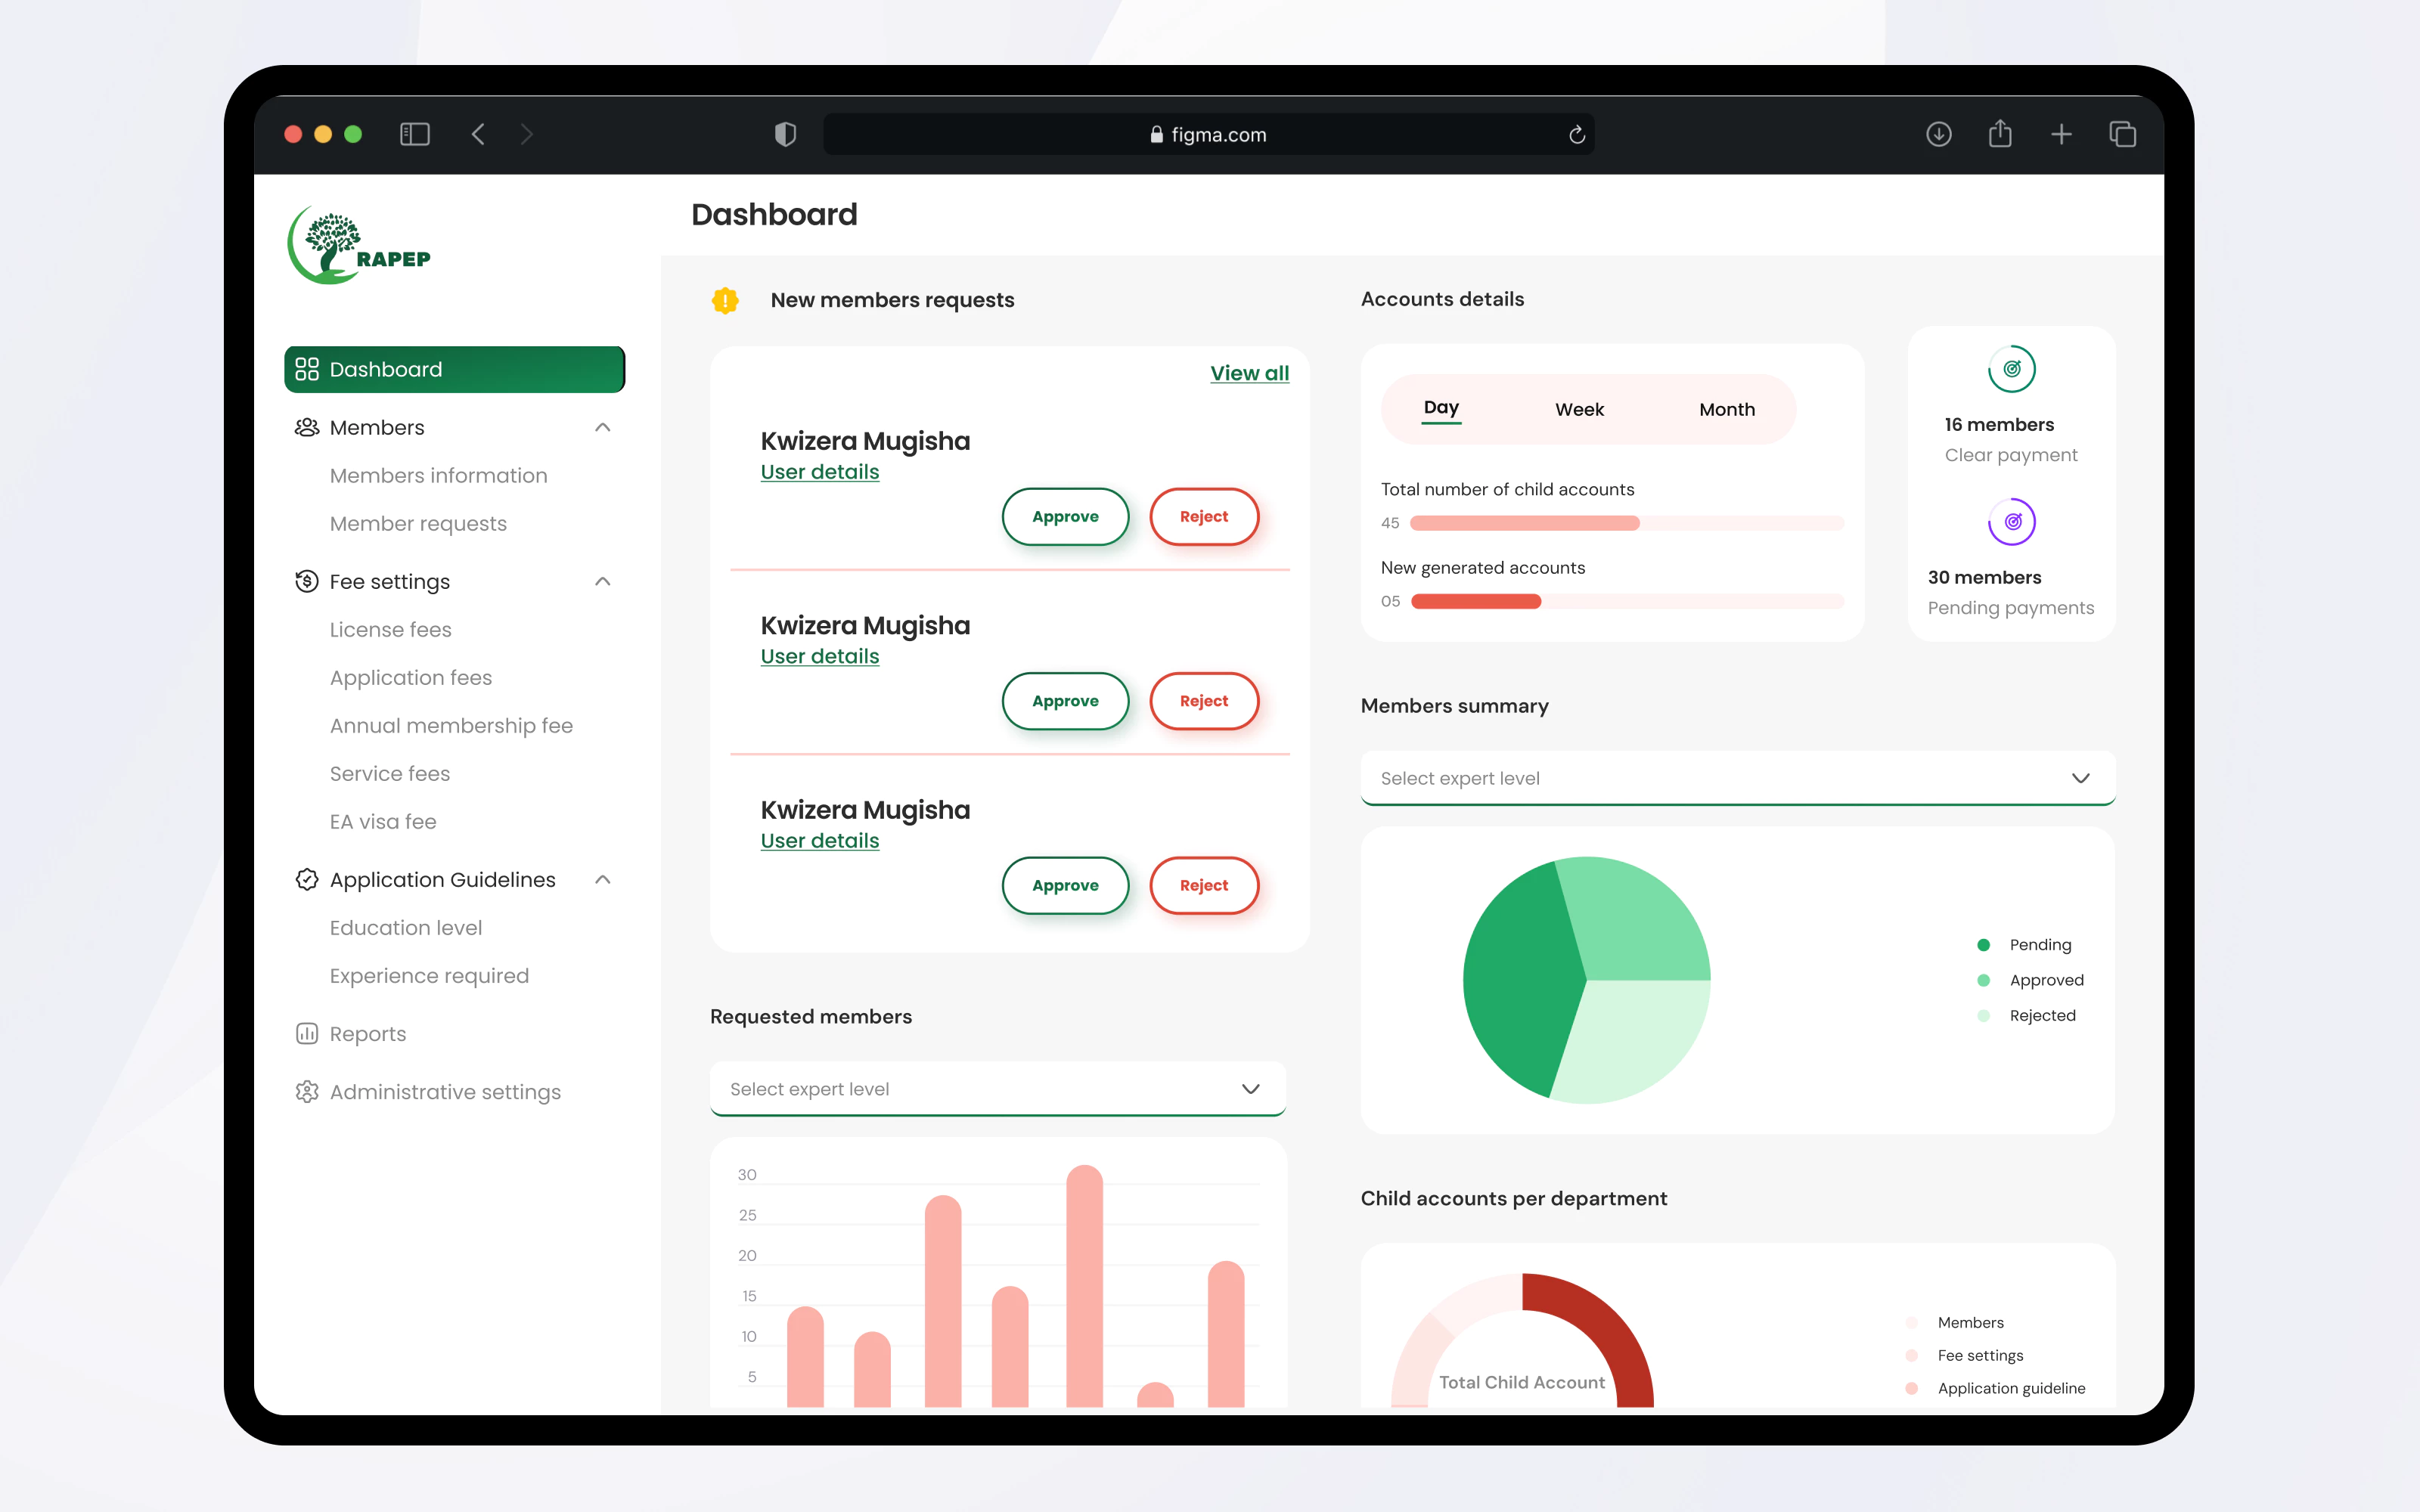This screenshot has height=1512, width=2420.
Task: Show tab overview icon
Action: (x=2122, y=134)
